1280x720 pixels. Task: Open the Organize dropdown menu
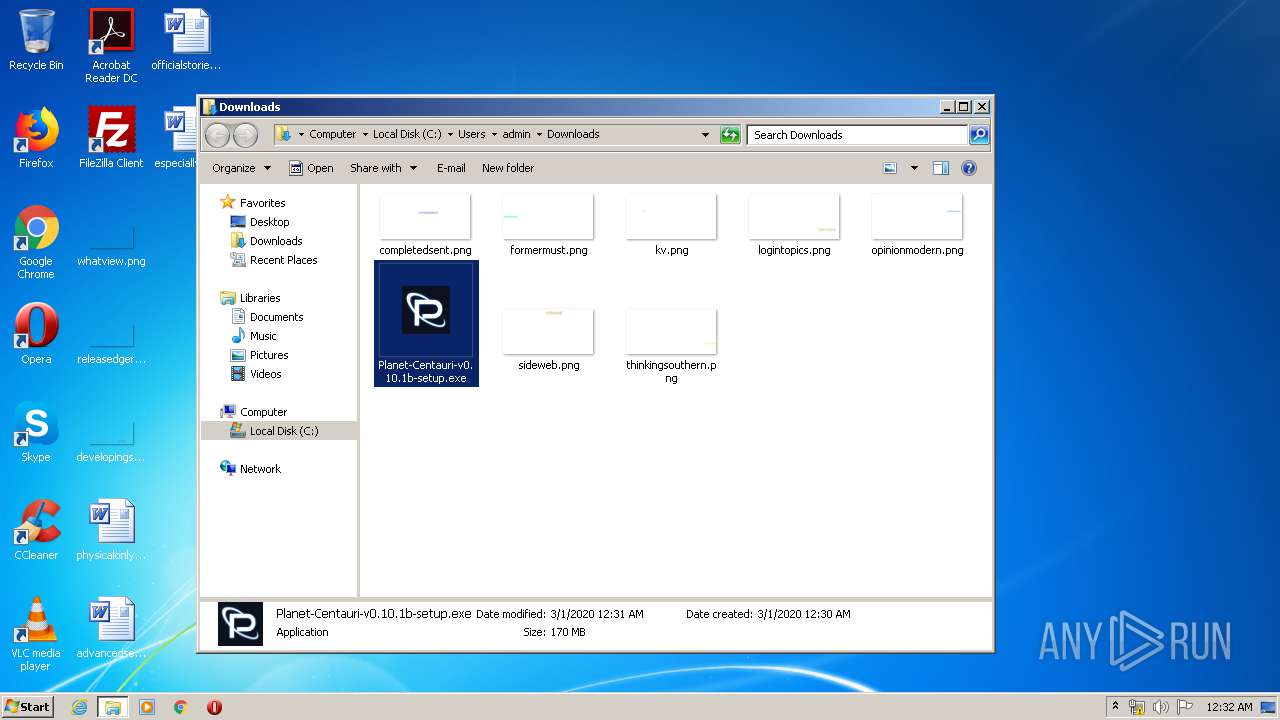tap(241, 168)
